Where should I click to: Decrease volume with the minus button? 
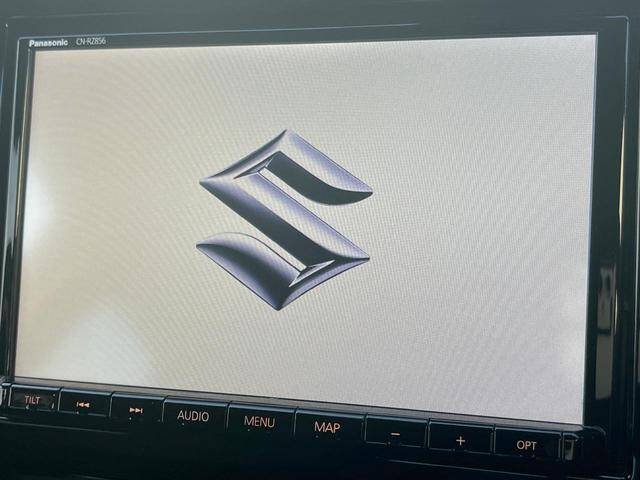click(x=395, y=433)
